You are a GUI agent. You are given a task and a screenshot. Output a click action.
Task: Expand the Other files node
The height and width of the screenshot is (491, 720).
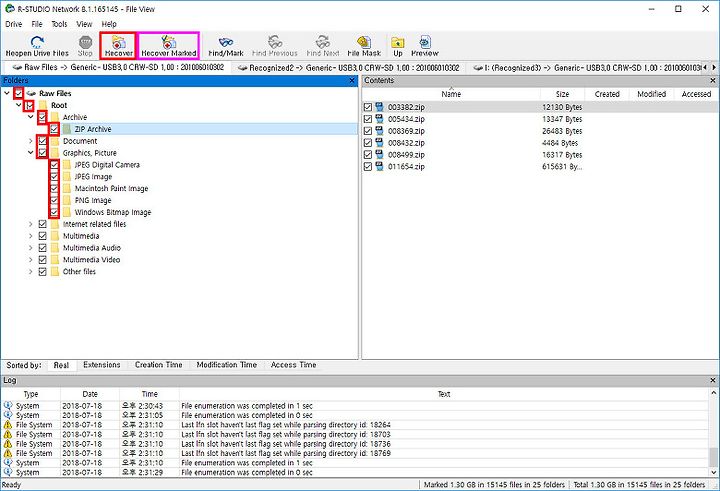(31, 272)
